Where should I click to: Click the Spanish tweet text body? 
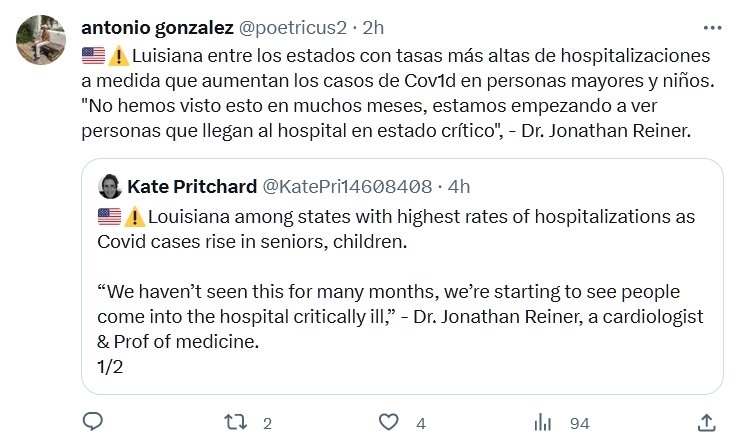click(x=400, y=92)
